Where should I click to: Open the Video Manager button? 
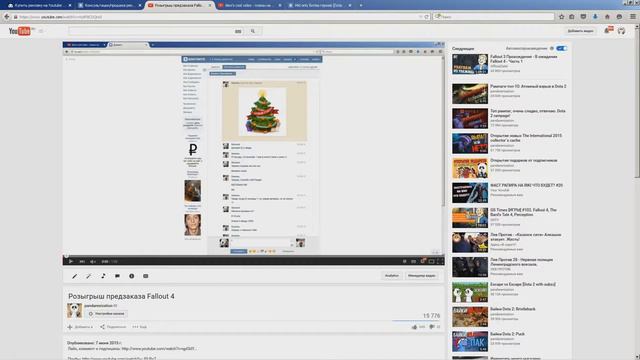(422, 276)
